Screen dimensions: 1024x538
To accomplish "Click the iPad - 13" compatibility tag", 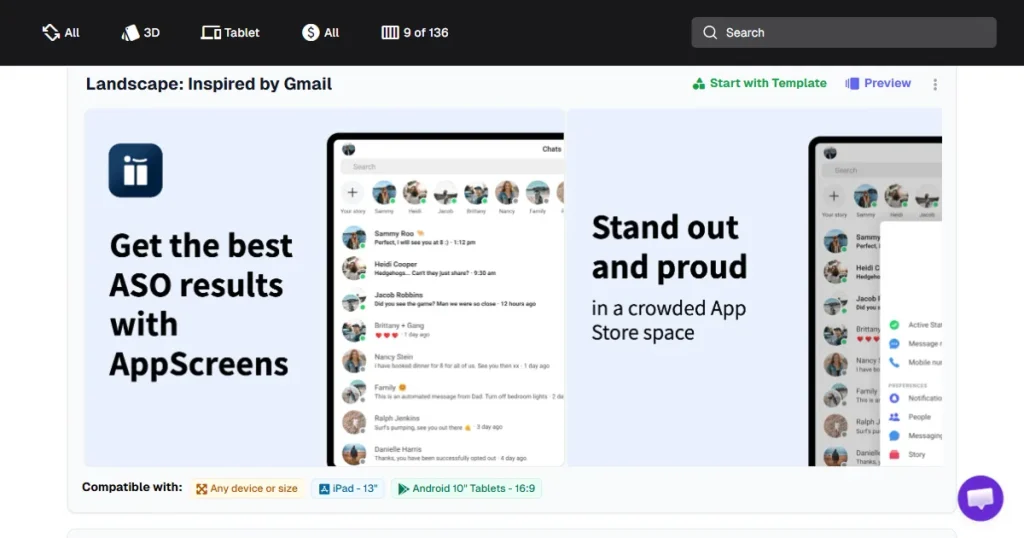I will point(348,488).
